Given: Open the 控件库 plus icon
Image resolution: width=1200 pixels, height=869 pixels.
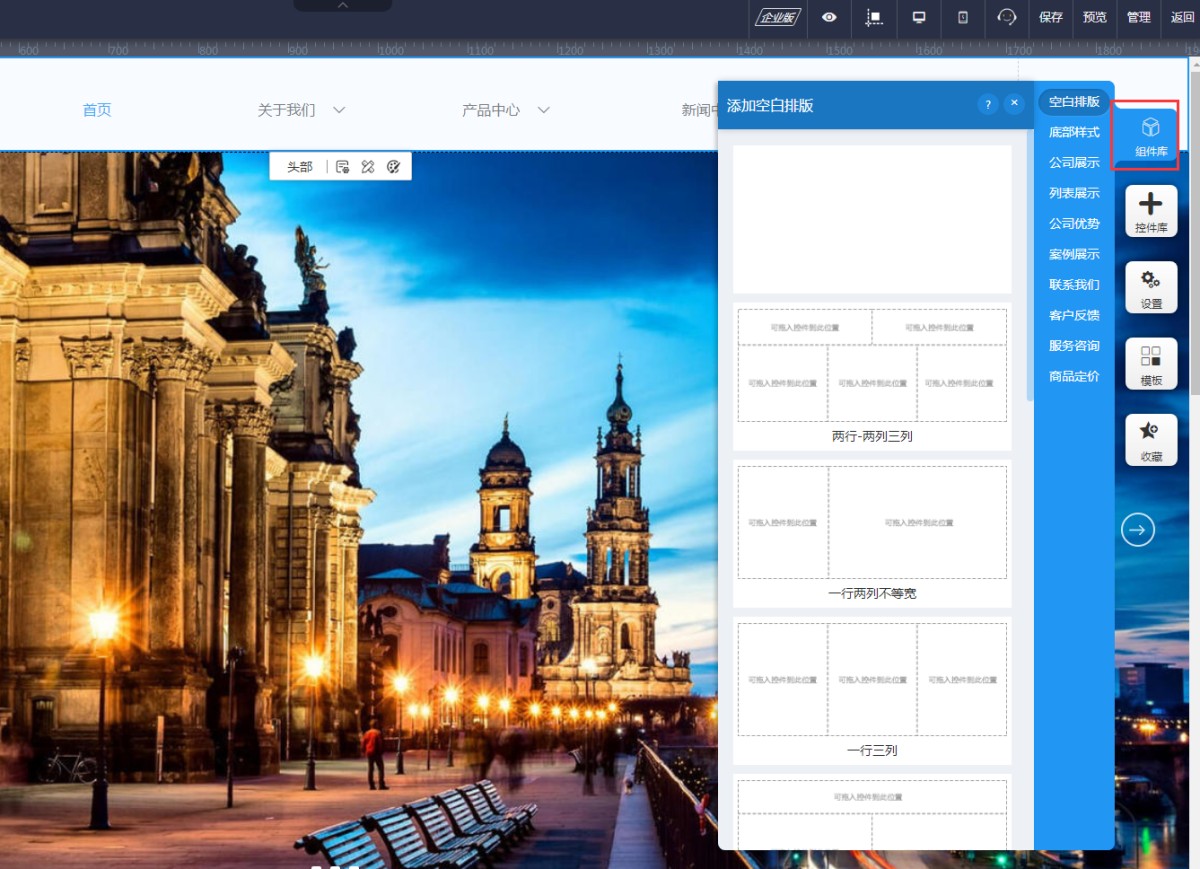Looking at the screenshot, I should (1150, 210).
